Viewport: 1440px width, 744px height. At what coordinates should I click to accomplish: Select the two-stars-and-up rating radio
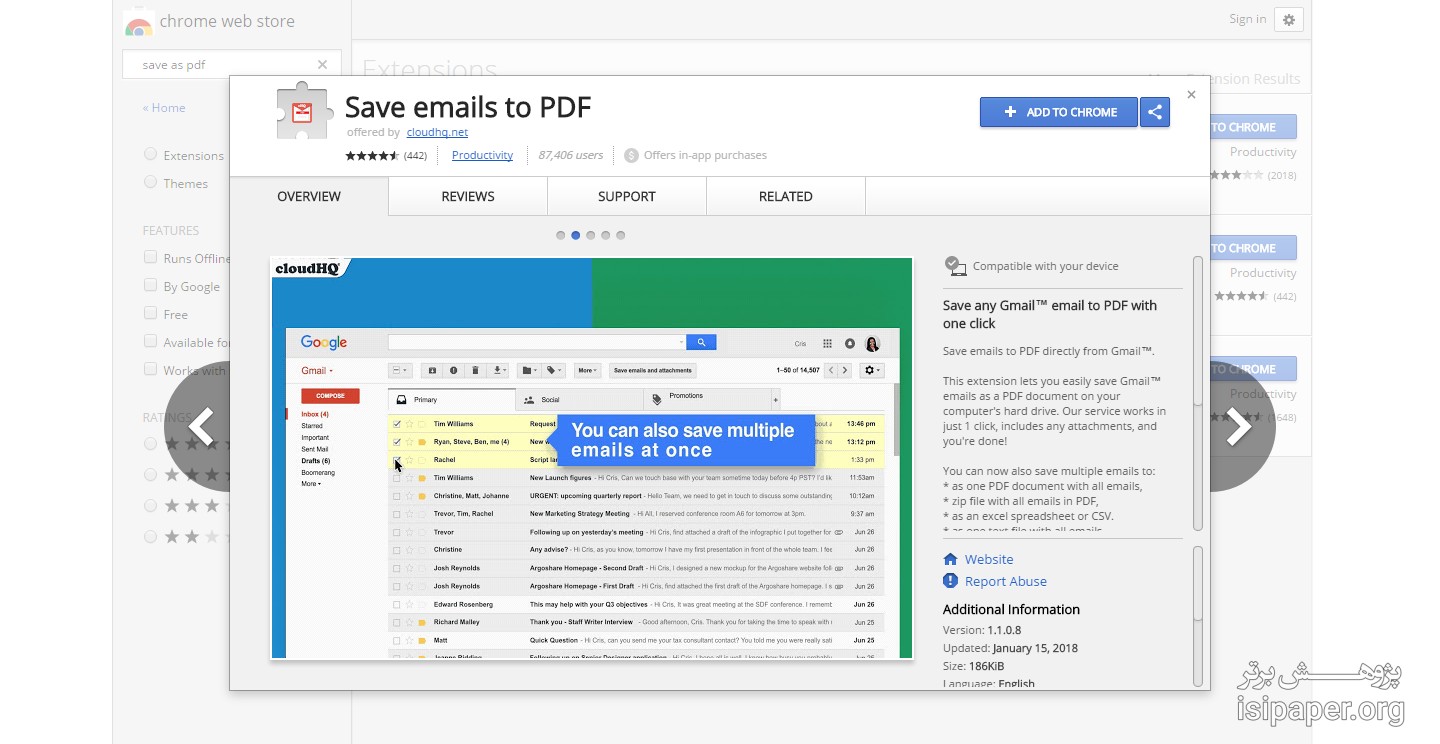(x=150, y=536)
